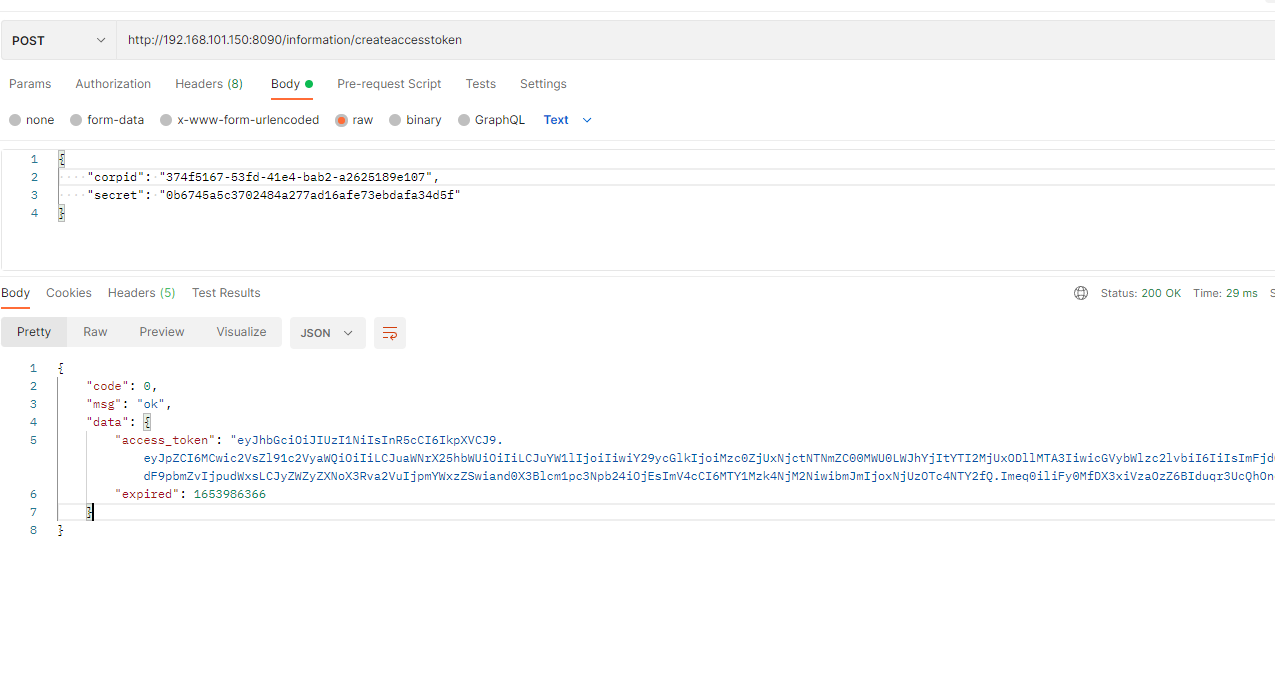Click the 'Status: 200 OK' text
This screenshot has width=1275, height=675.
[x=1141, y=293]
